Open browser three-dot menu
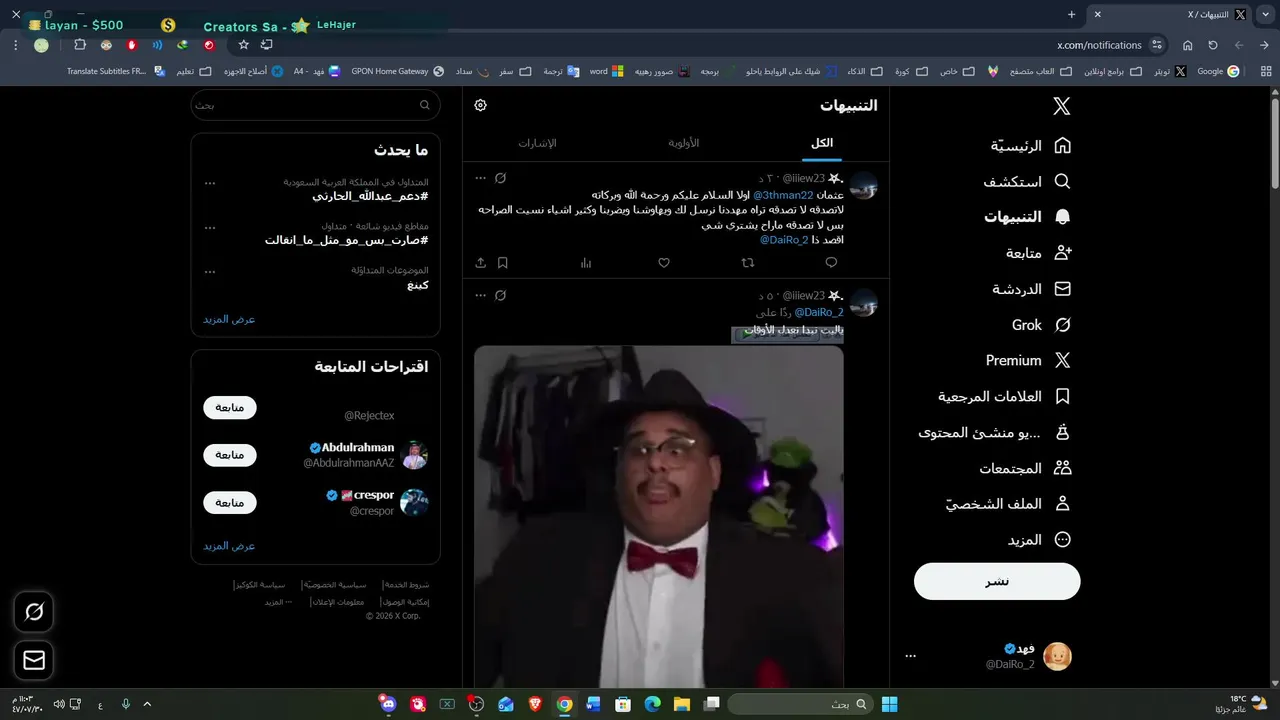 coord(15,45)
